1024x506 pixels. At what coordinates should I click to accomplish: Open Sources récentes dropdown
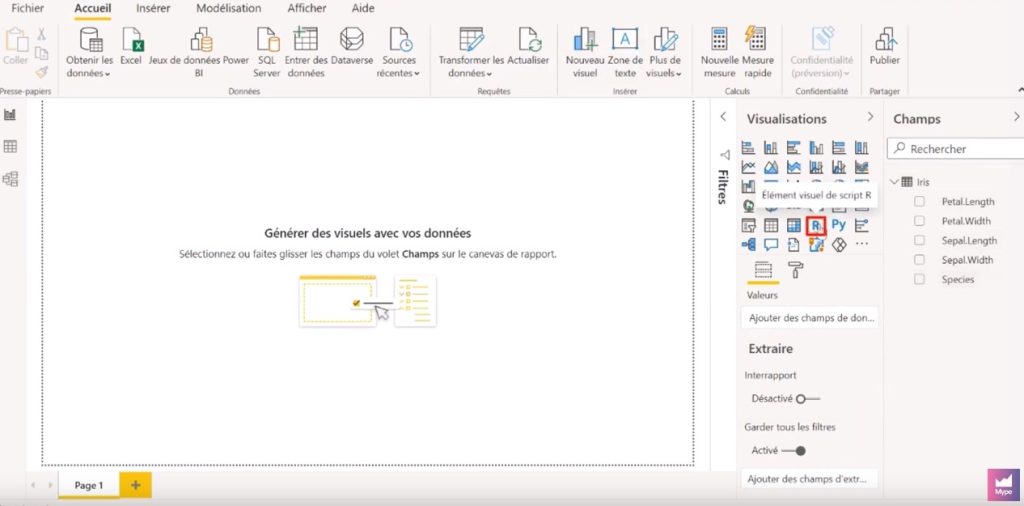pyautogui.click(x=399, y=52)
